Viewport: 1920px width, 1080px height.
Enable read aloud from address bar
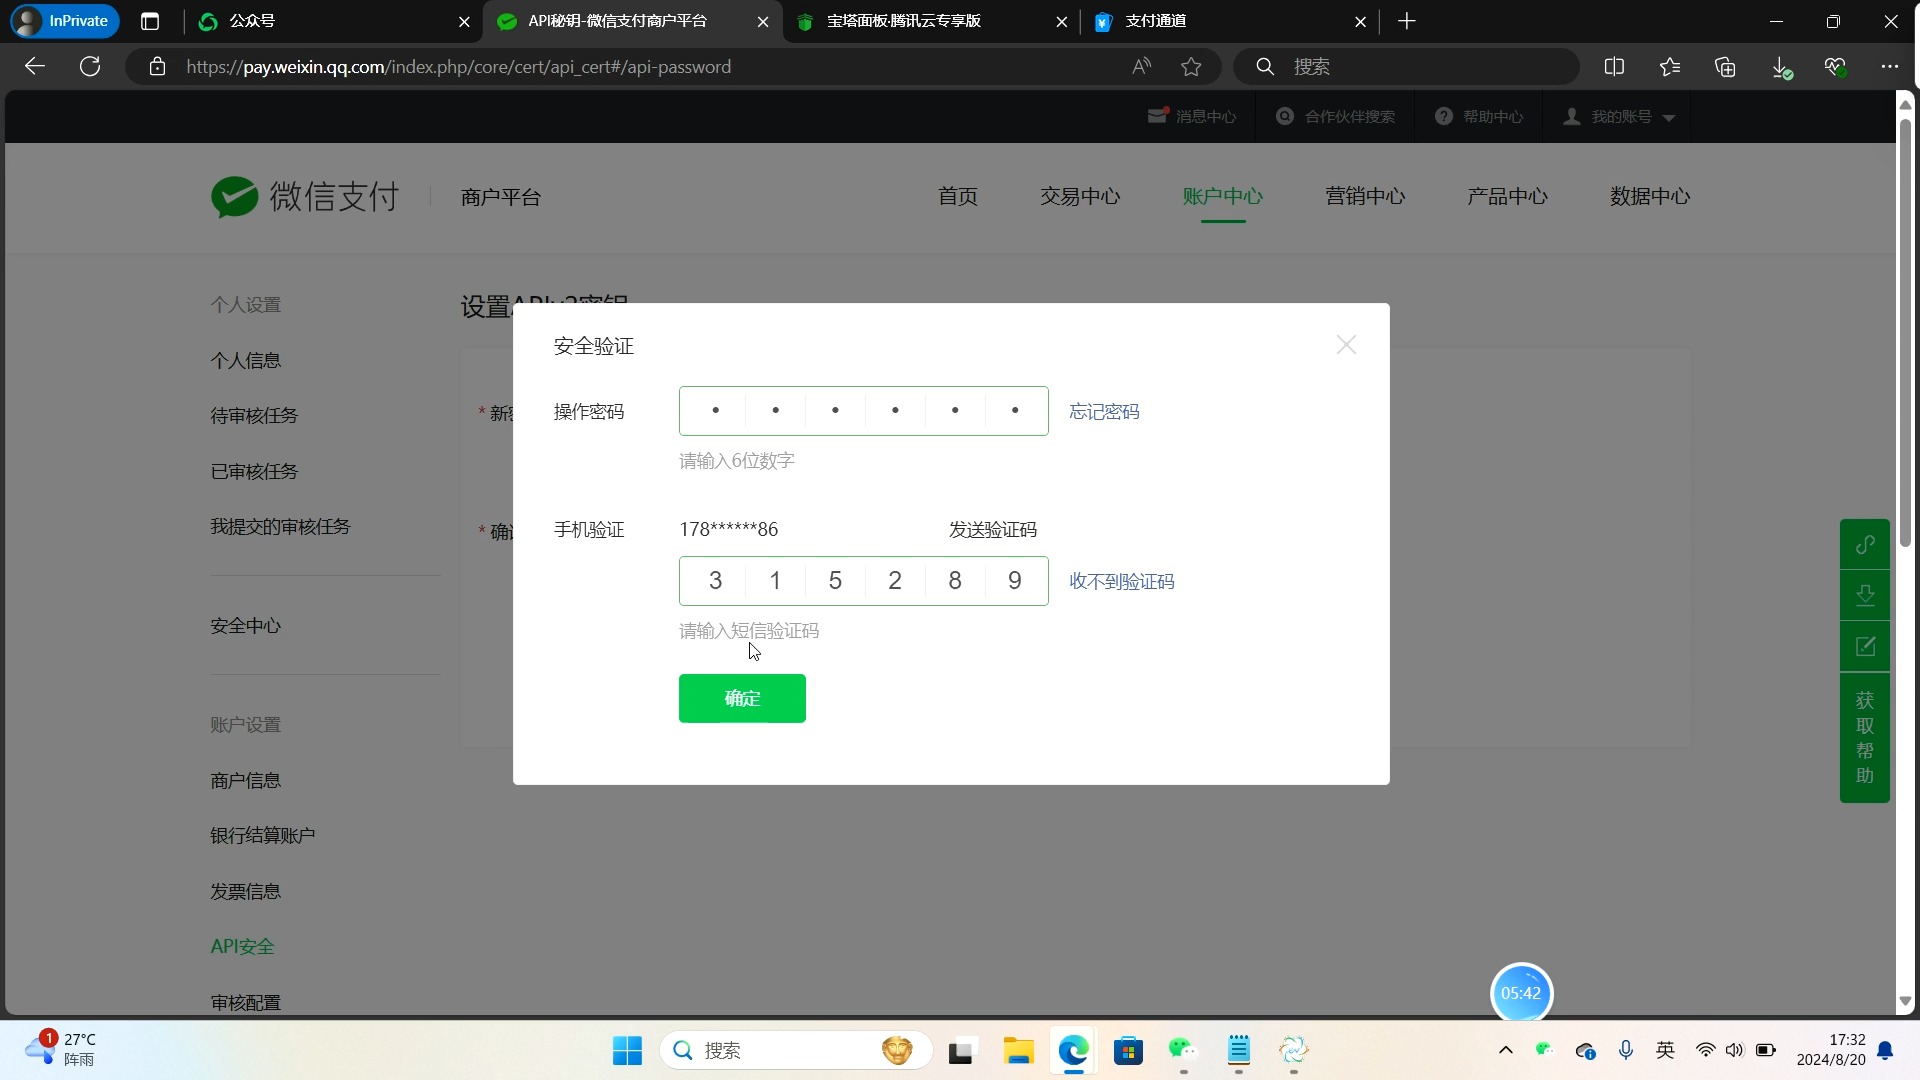tap(1142, 66)
